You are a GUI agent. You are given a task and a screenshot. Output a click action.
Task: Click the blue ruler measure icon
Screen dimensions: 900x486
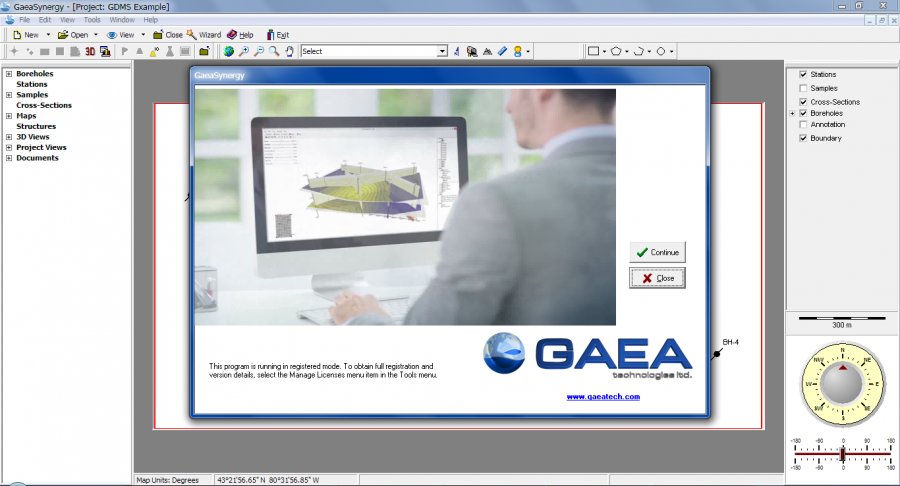point(502,51)
